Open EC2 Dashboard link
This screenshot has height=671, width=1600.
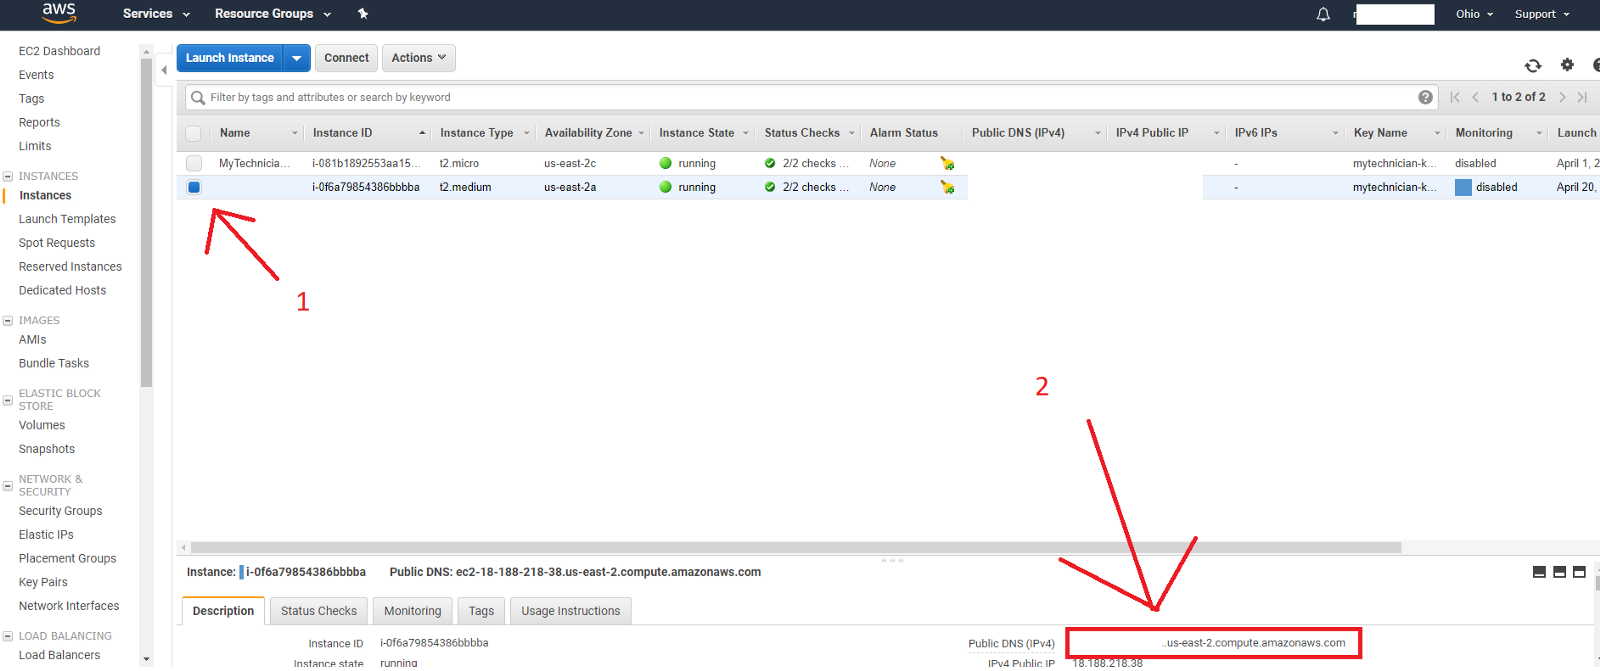click(60, 51)
